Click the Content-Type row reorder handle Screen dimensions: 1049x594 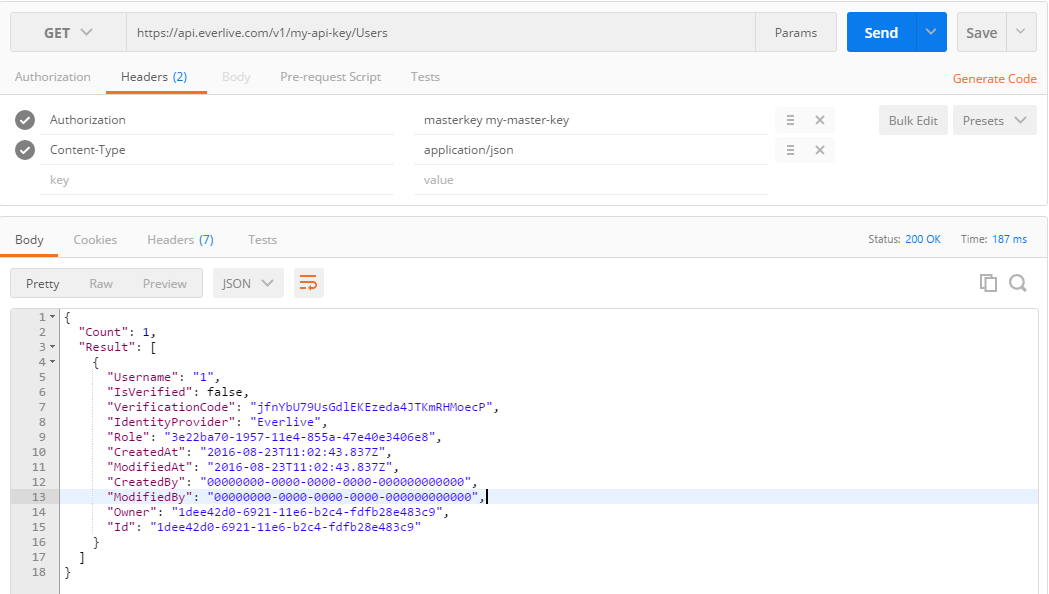(790, 150)
